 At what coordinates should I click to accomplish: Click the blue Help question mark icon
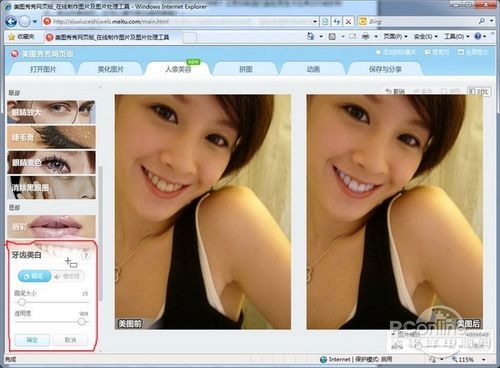[478, 36]
